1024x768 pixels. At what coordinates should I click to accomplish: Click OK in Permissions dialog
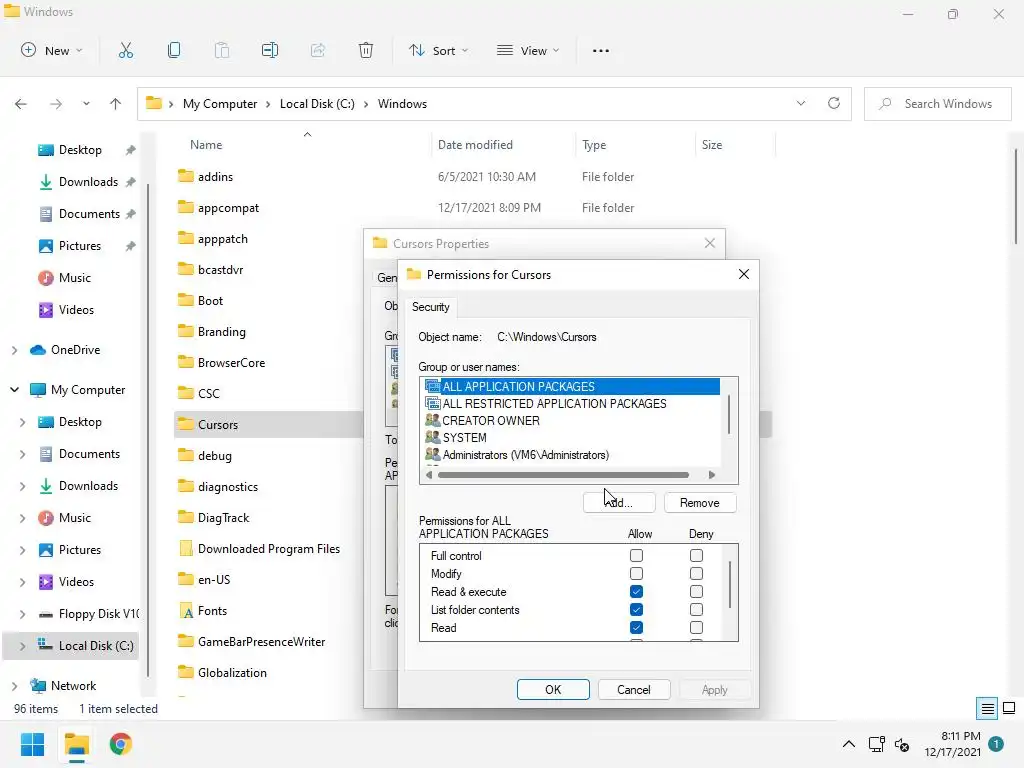(x=553, y=690)
